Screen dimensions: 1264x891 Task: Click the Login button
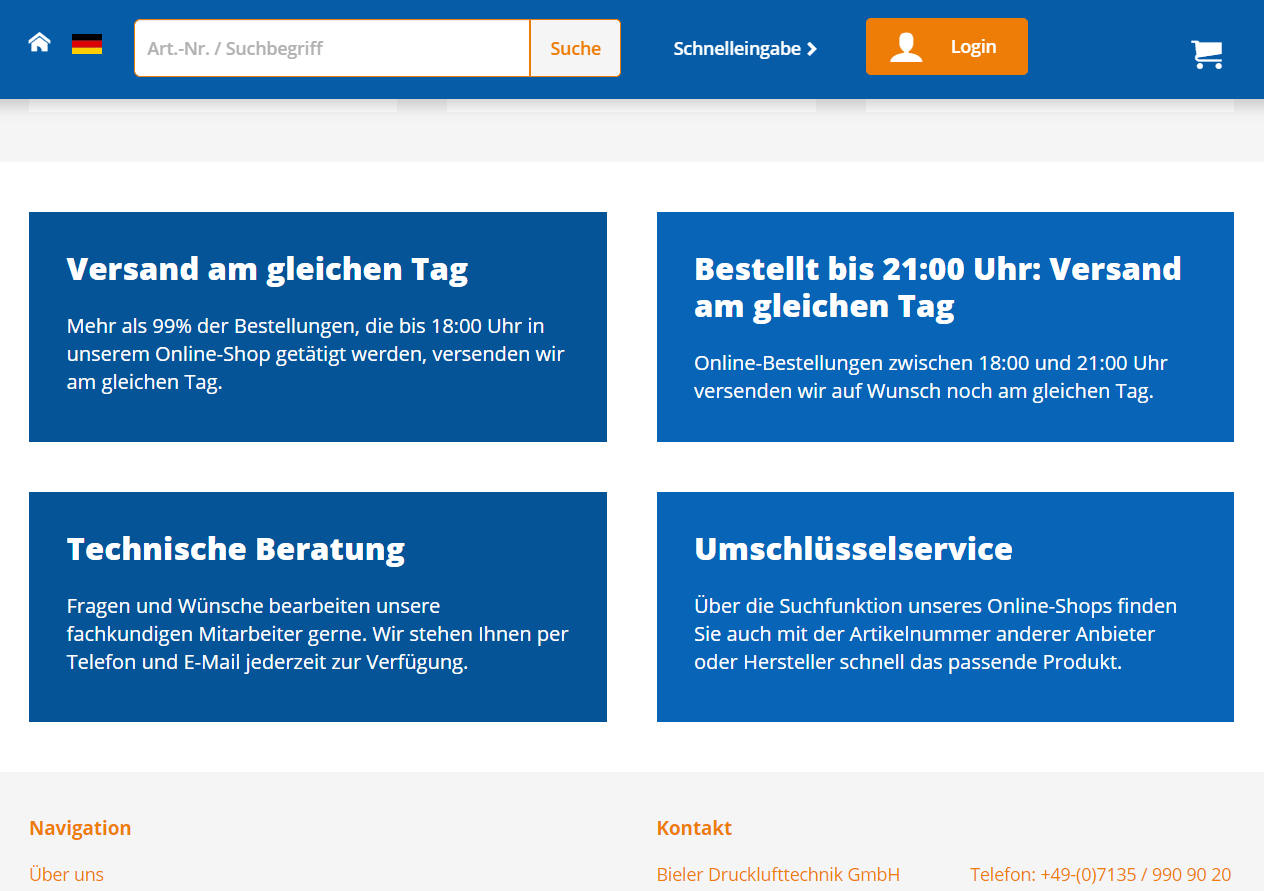pyautogui.click(x=946, y=46)
